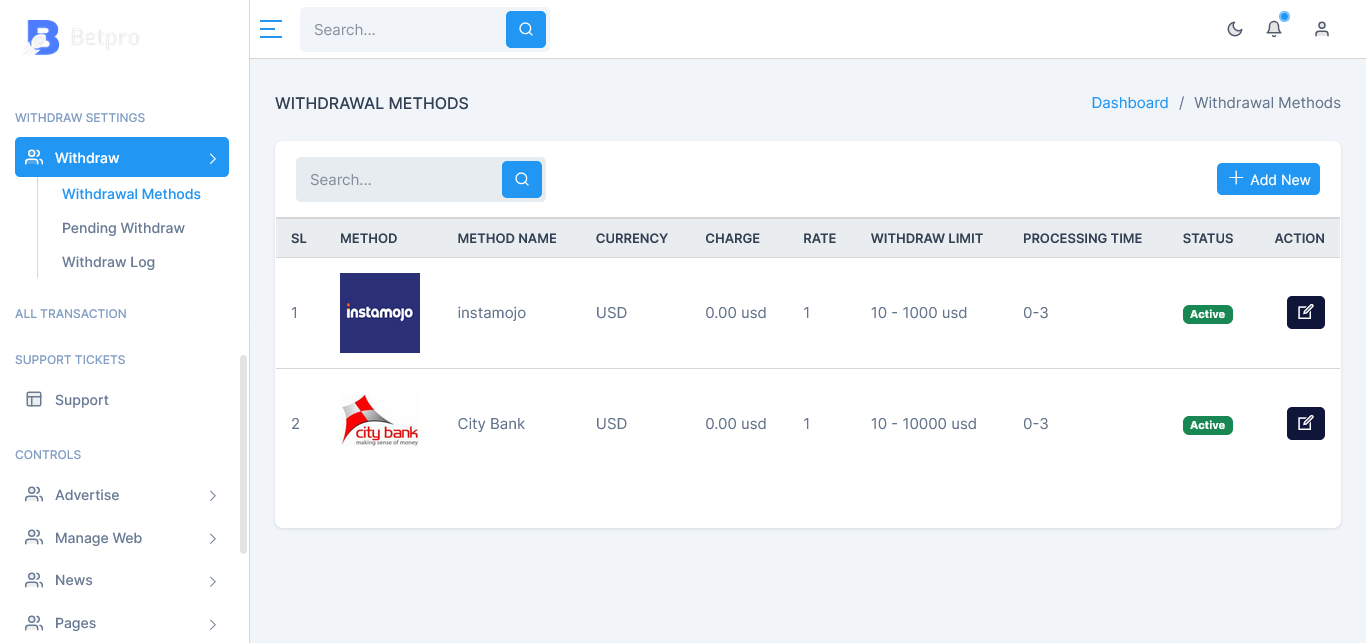The width and height of the screenshot is (1366, 643).
Task: Click the top bar search magnifier button
Action: (526, 29)
